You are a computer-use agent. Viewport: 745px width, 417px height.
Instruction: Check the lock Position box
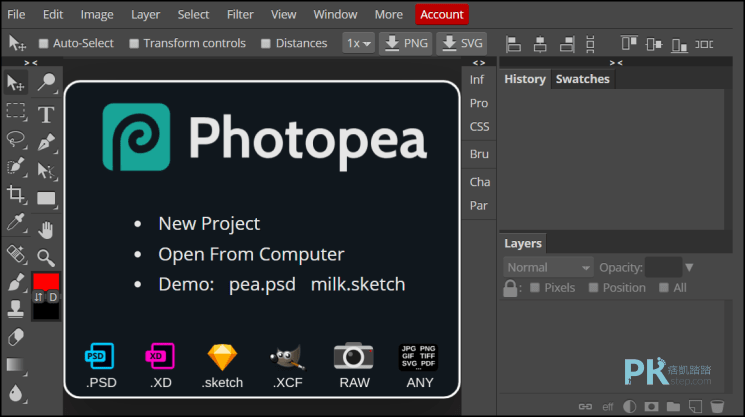593,287
